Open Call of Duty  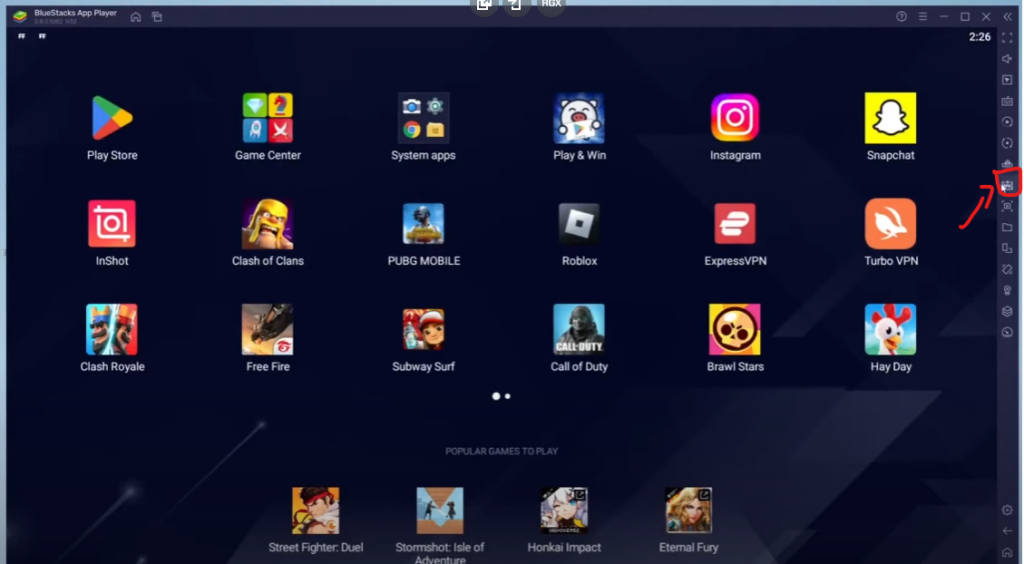tap(579, 330)
